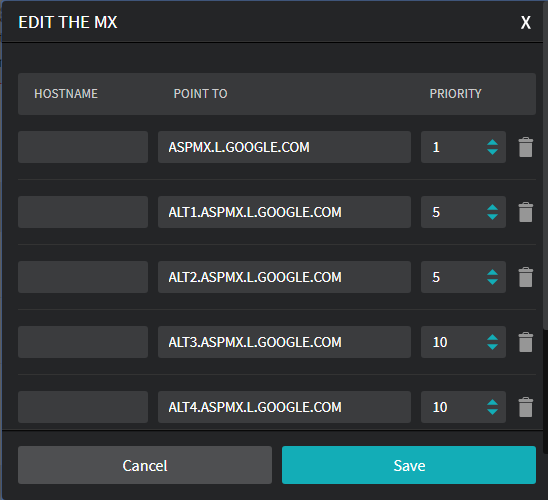The image size is (548, 500).
Task: Delete the ALT1.ASPMX.L.GOOGLE.COM record via trash icon
Action: coord(526,212)
